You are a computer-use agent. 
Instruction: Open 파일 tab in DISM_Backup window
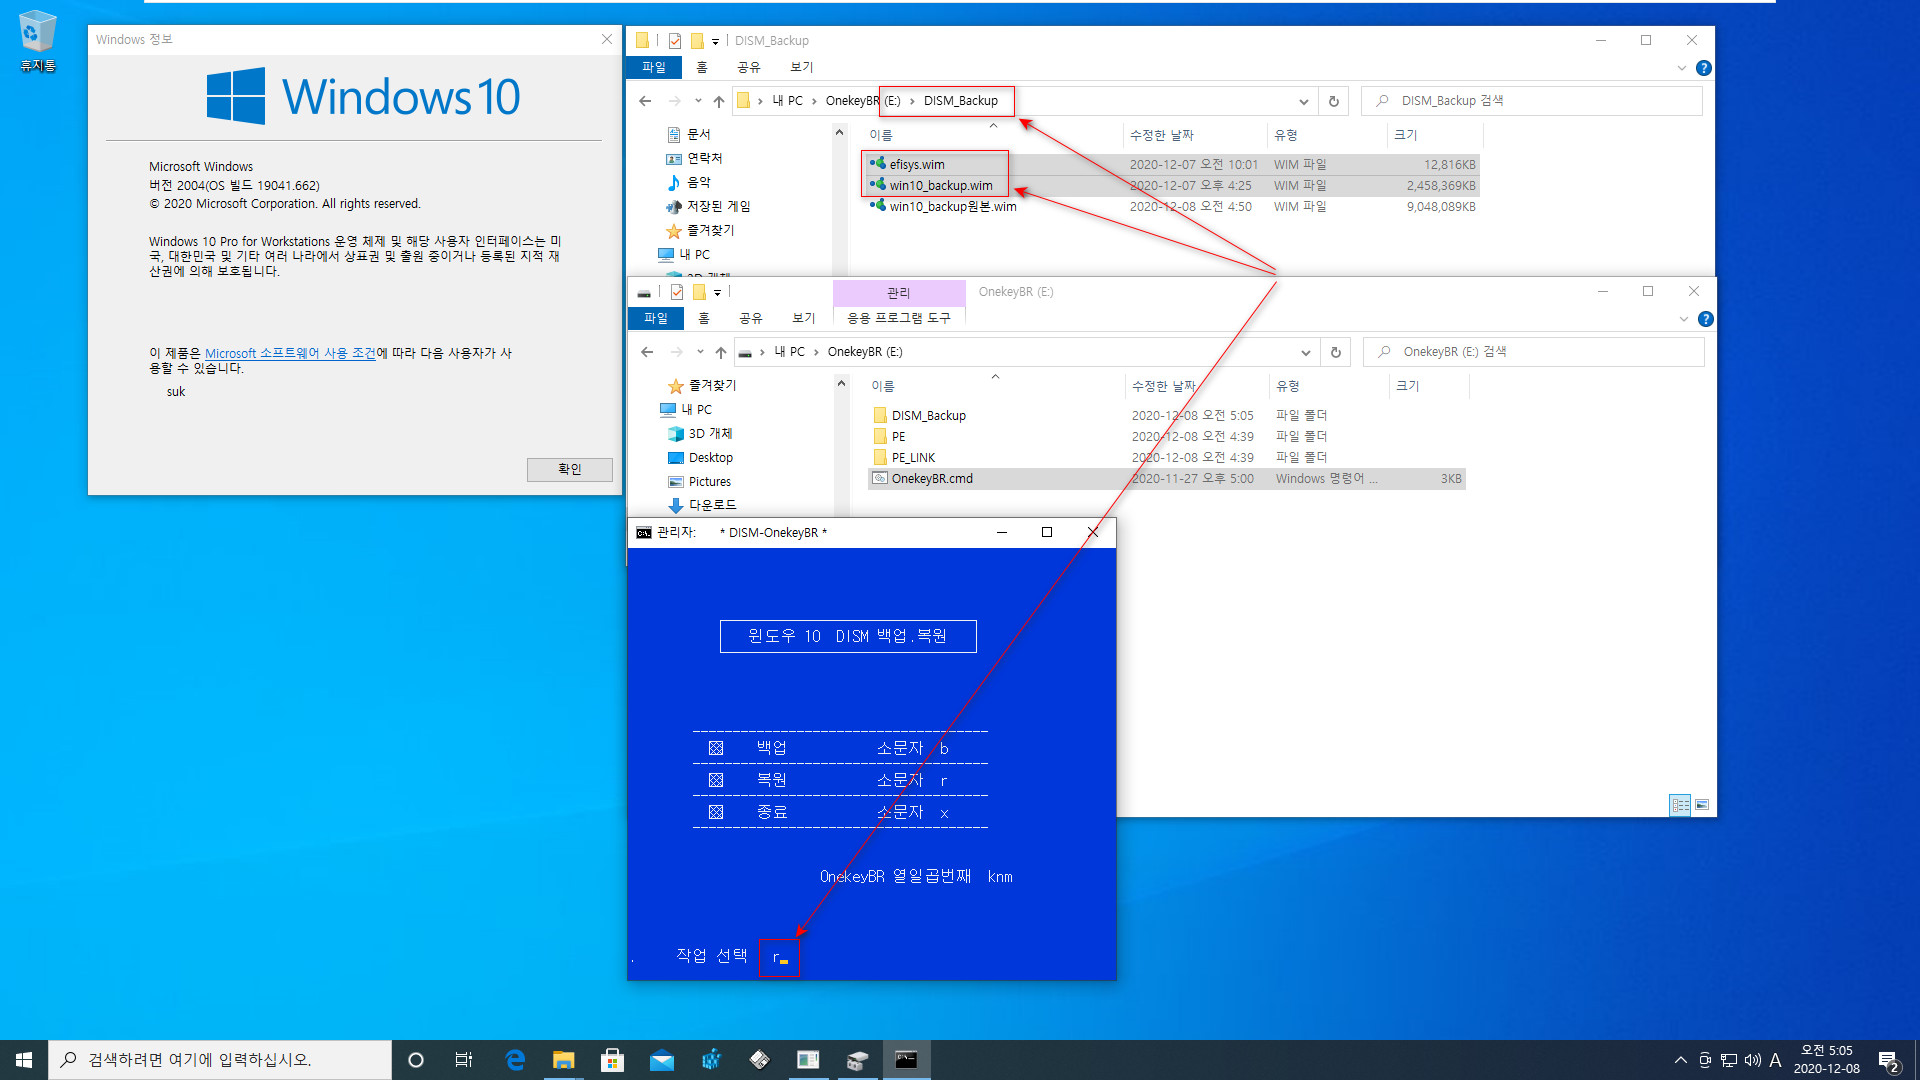point(654,67)
